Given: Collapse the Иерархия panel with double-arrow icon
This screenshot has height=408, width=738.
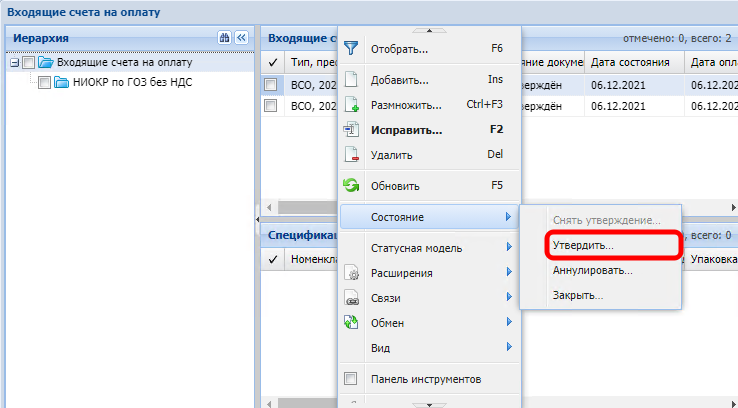Looking at the screenshot, I should tap(241, 38).
